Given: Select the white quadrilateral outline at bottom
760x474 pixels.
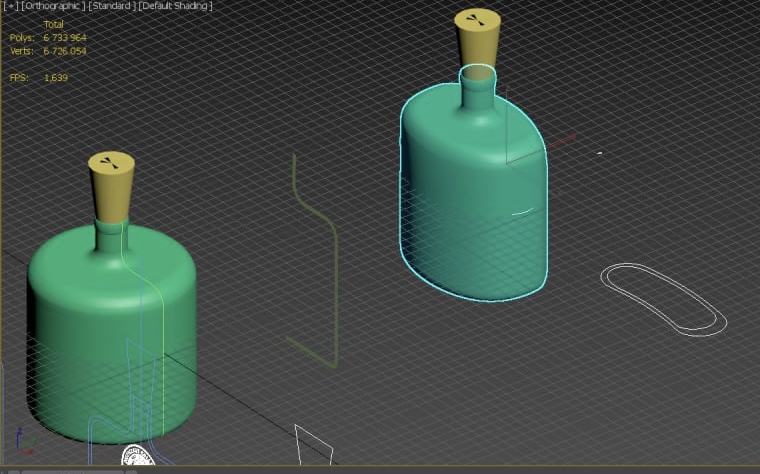Looking at the screenshot, I should tap(314, 445).
